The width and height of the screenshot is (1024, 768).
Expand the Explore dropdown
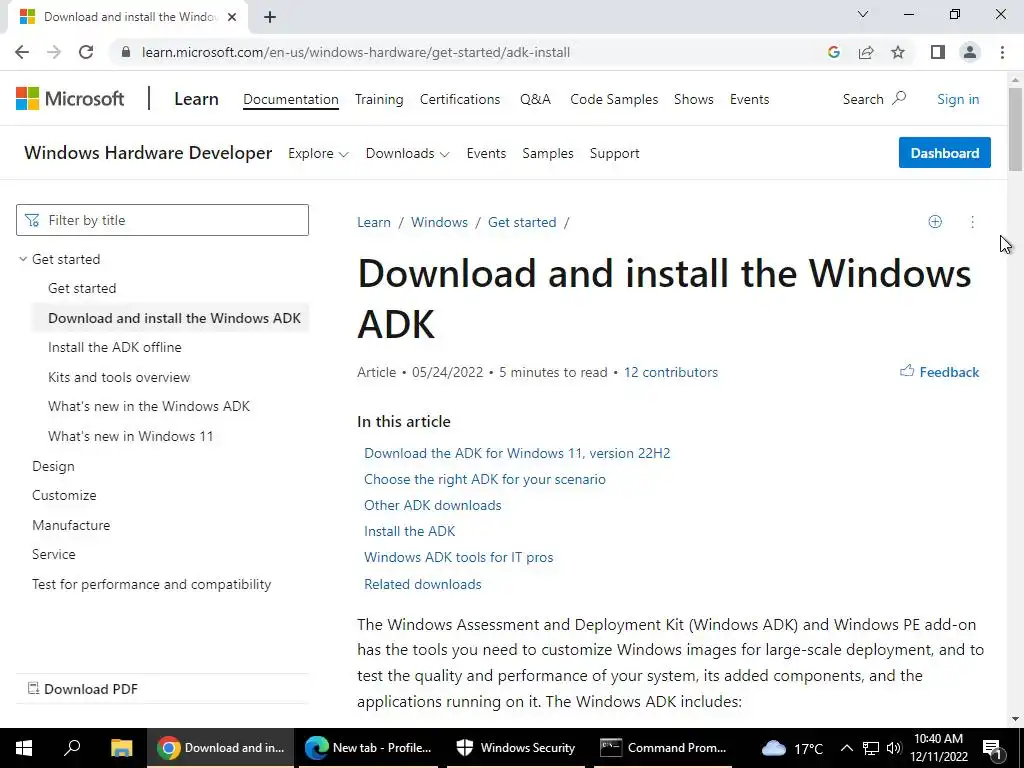pyautogui.click(x=318, y=153)
